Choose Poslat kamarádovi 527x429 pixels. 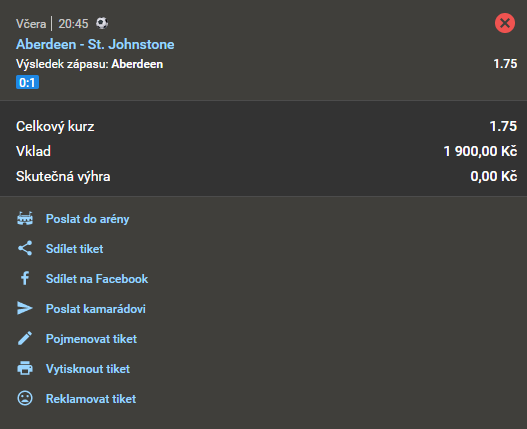tap(96, 309)
